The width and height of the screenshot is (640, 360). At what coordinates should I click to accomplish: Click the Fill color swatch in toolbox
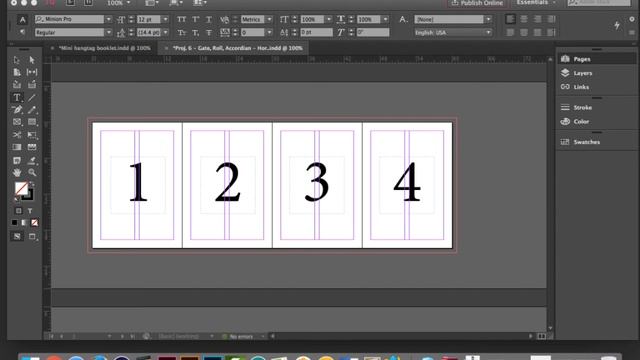(x=21, y=188)
